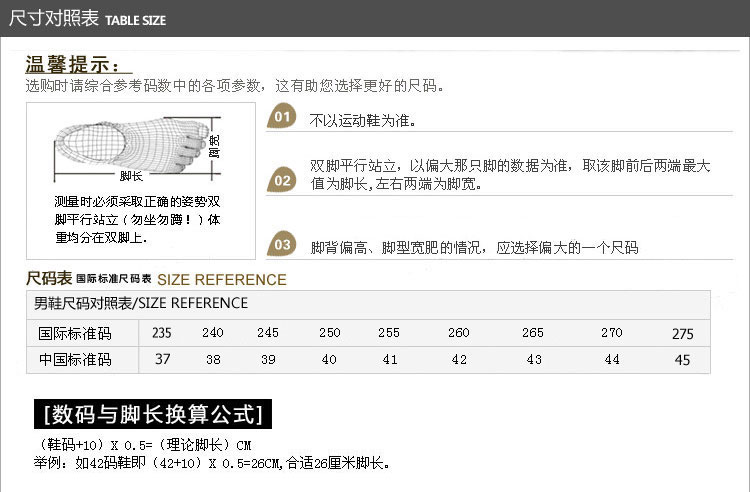
Task: Click the sentence 选购时请综合参考码数
Action: pos(235,86)
